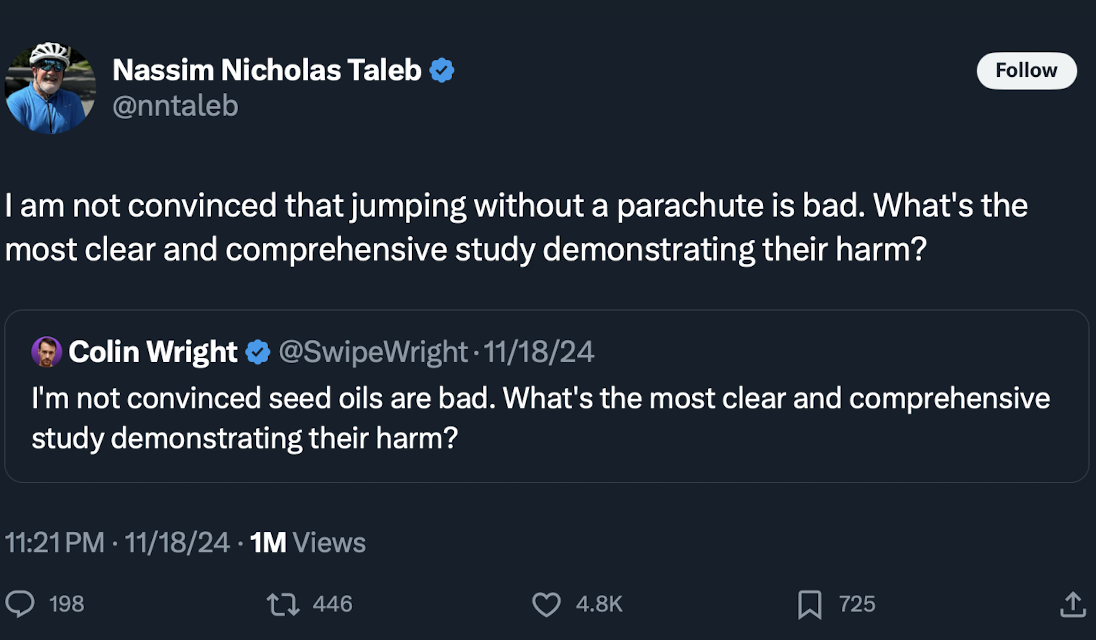Click the 198 replies count
Image resolution: width=1096 pixels, height=640 pixels.
[x=67, y=603]
